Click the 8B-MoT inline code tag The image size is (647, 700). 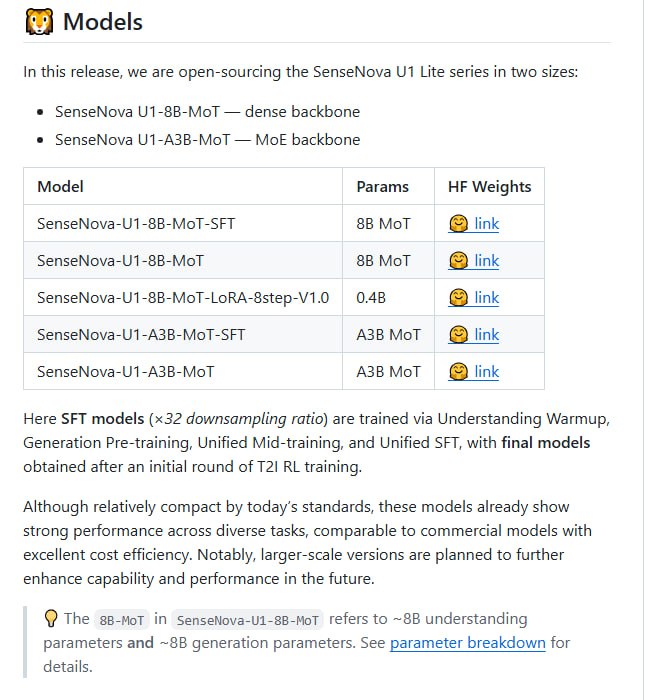pyautogui.click(x=121, y=620)
